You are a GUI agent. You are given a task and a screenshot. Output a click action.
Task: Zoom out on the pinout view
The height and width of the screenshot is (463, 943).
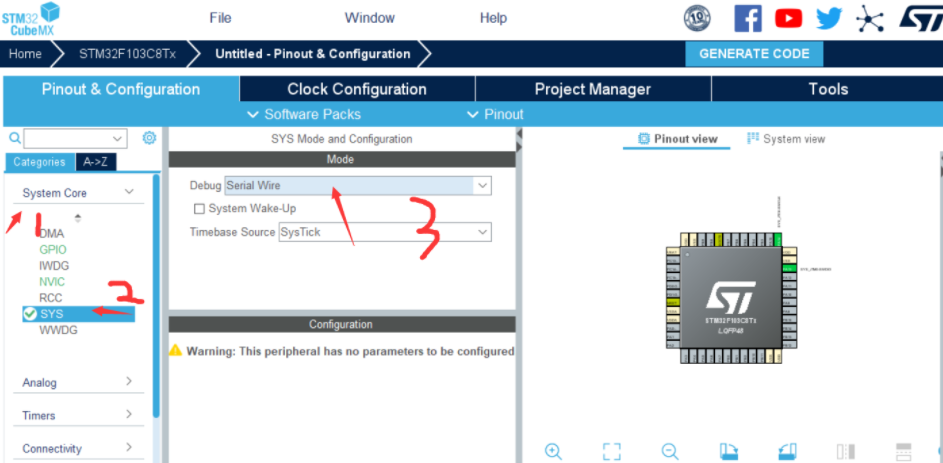[670, 451]
